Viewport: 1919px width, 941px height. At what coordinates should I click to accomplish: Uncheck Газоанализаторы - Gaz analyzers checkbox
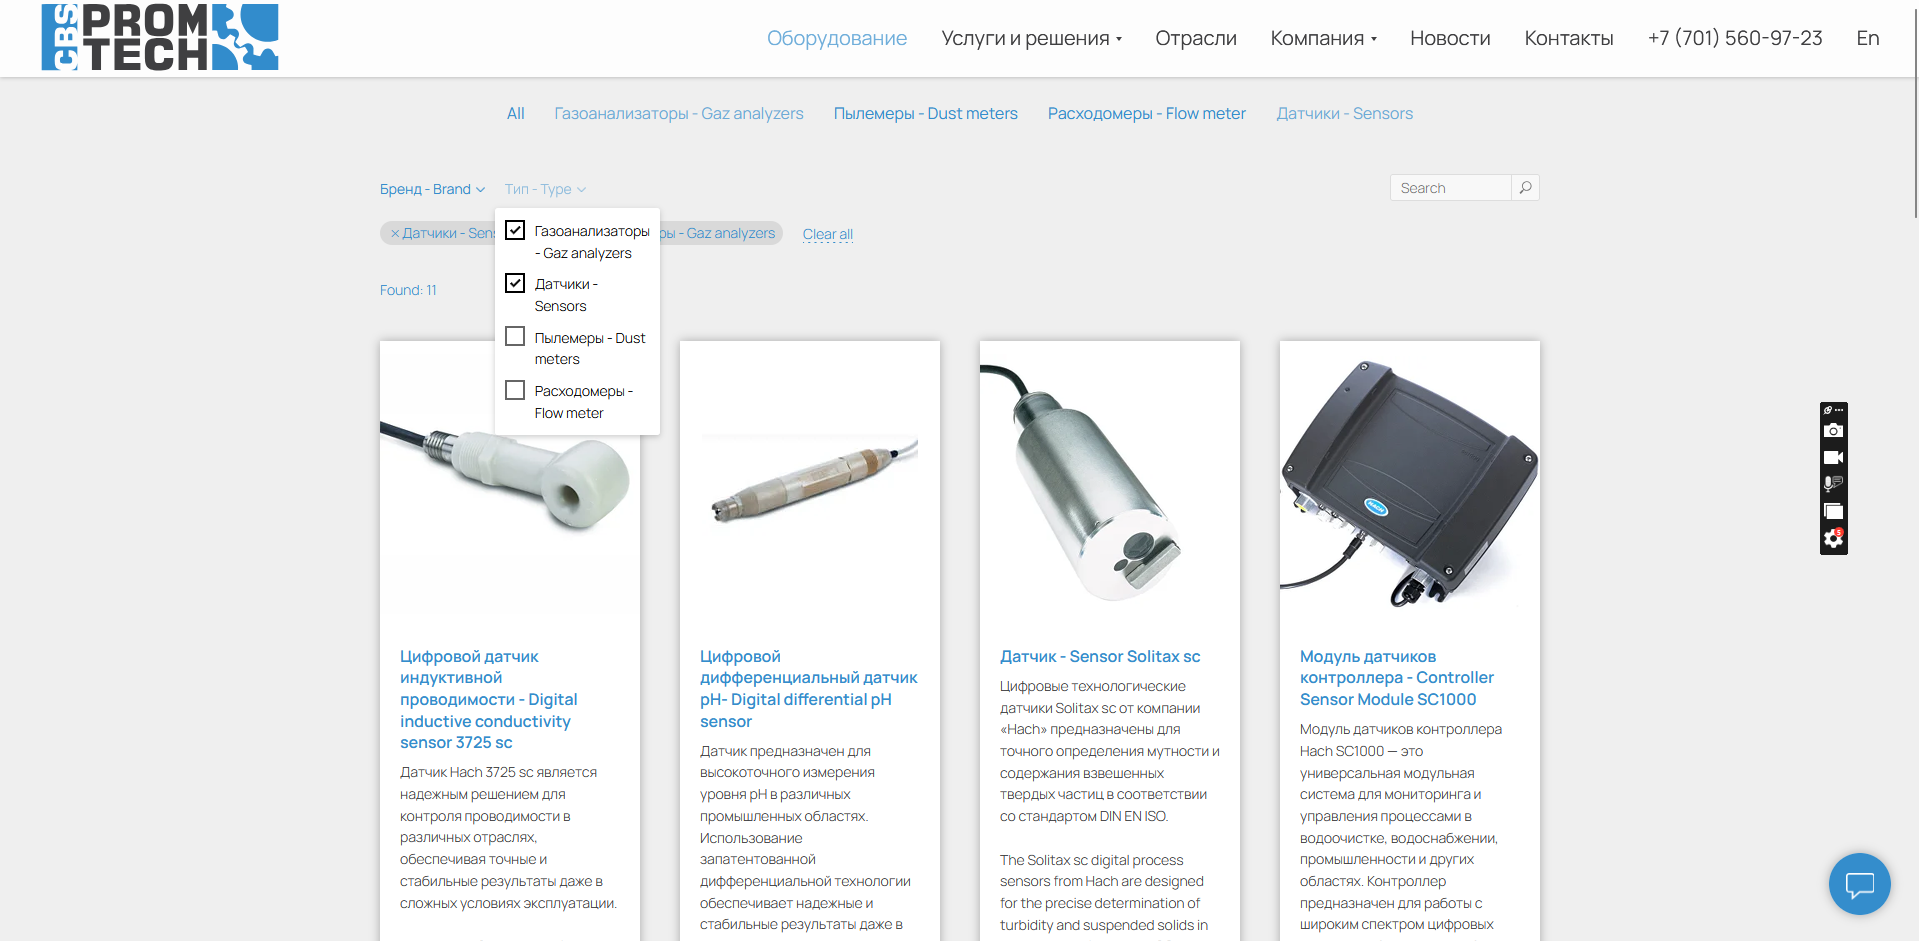[x=515, y=230]
